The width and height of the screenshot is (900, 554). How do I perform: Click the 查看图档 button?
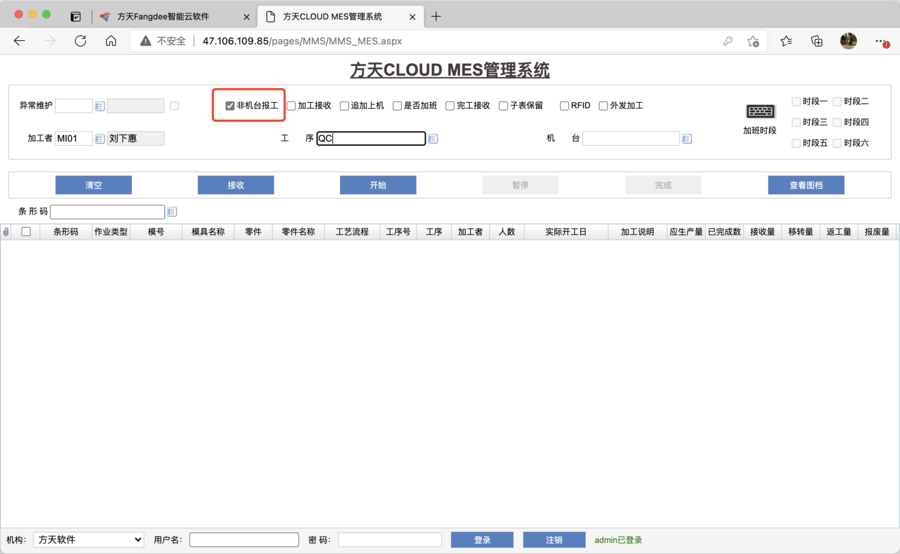pos(806,185)
